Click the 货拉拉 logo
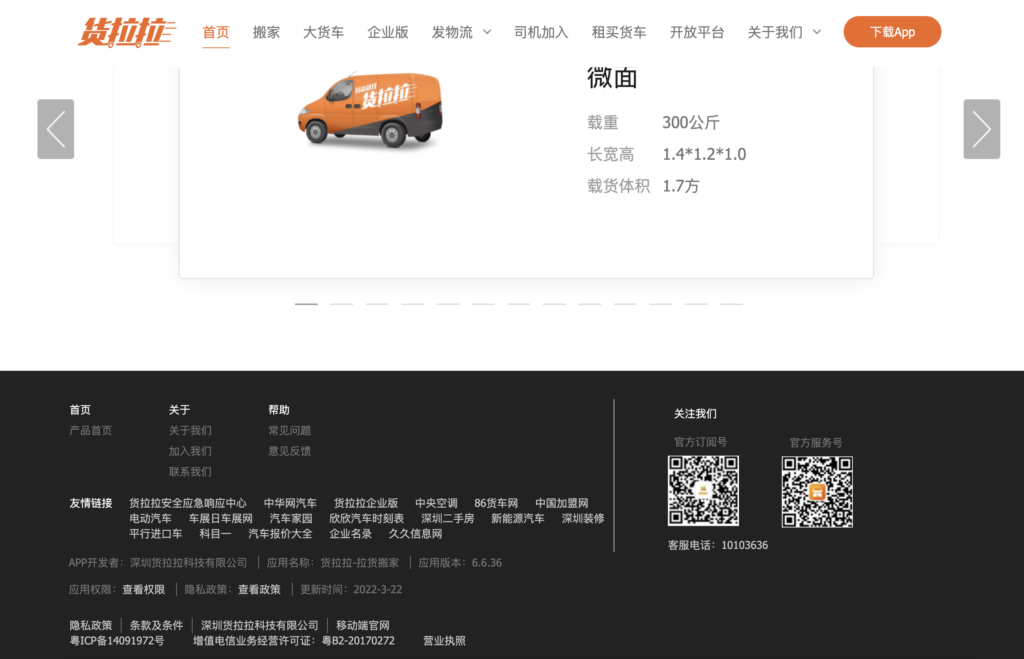The height and width of the screenshot is (659, 1024). (x=127, y=32)
